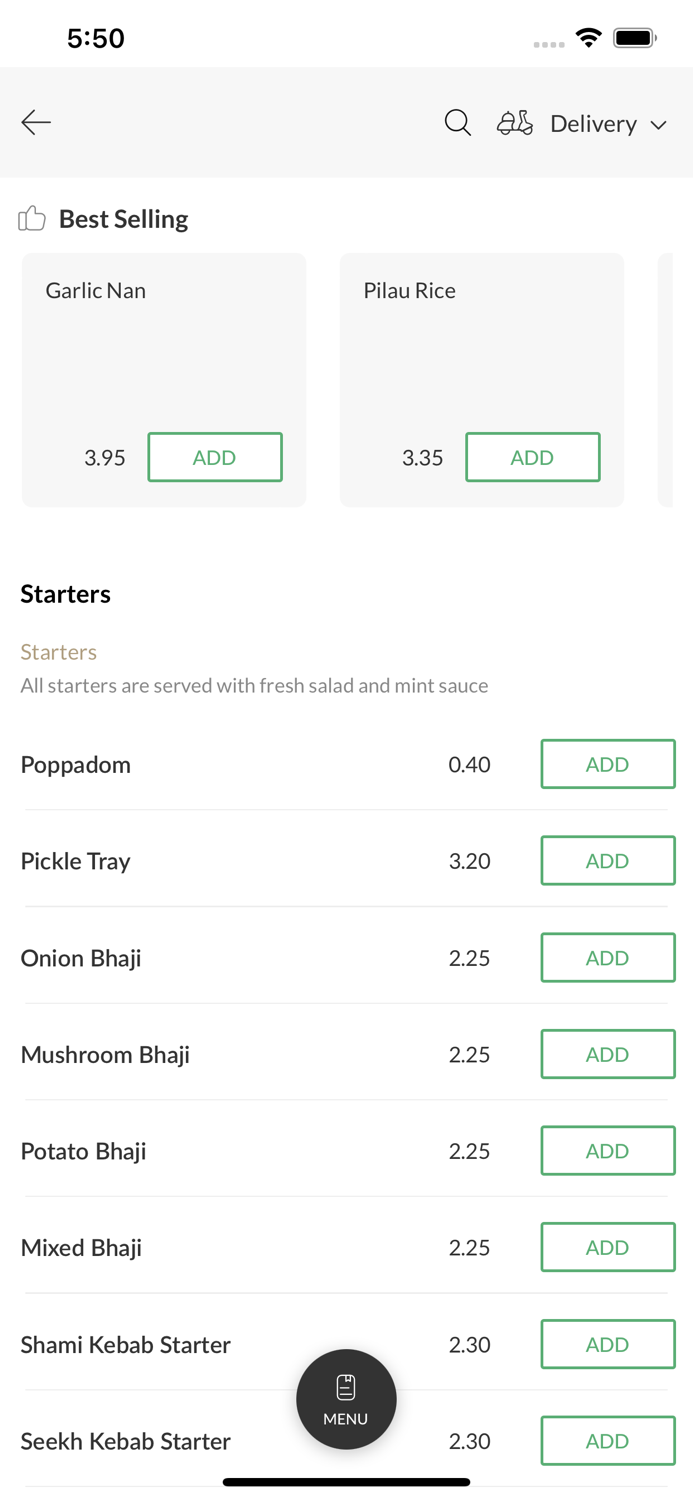Viewport: 693px width, 1500px height.
Task: Tap the delivery scooter icon in header
Action: (x=514, y=122)
